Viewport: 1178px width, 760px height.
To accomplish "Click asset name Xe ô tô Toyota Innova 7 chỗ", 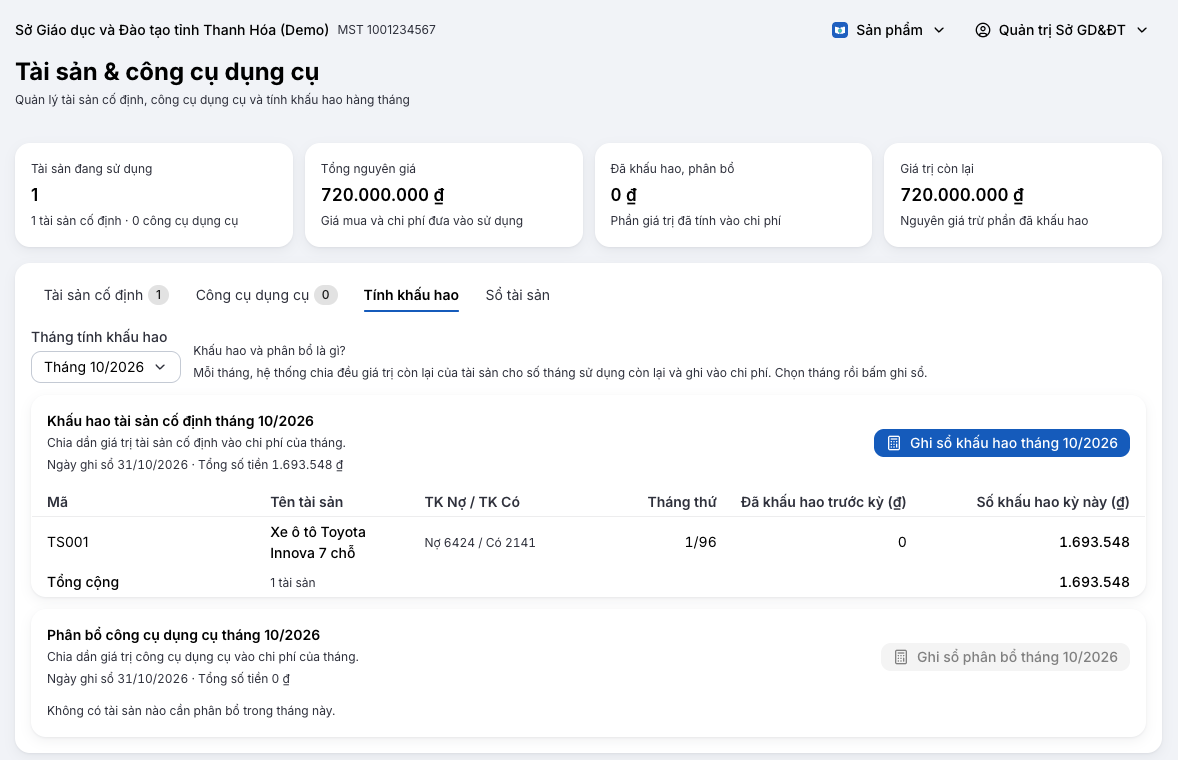I will (x=318, y=542).
